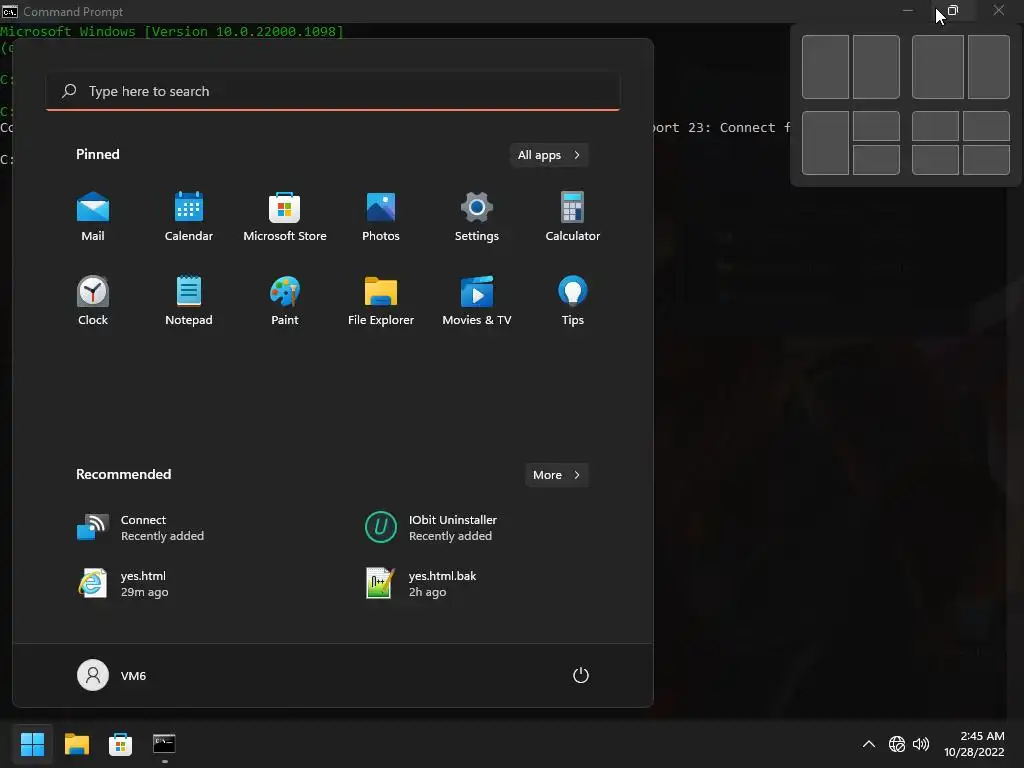This screenshot has width=1024, height=768.
Task: Click the Windows Start button on taskbar
Action: tap(32, 744)
